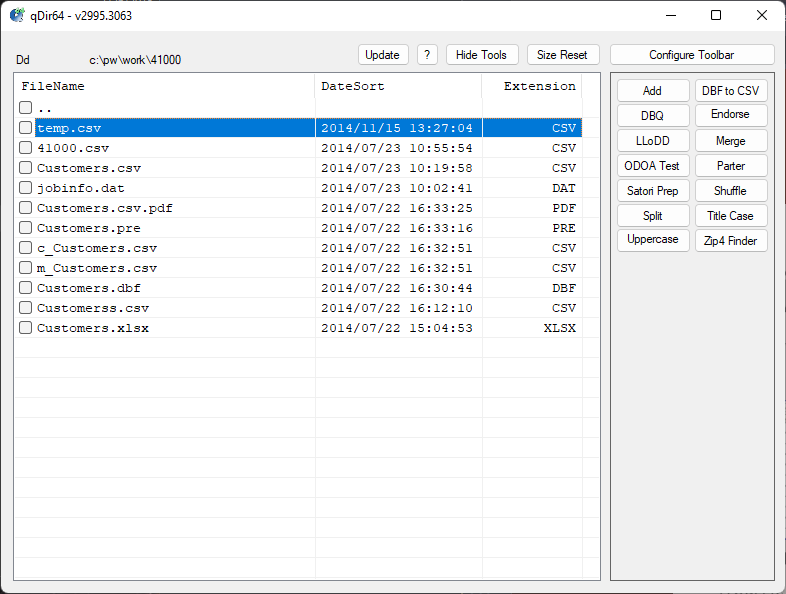The height and width of the screenshot is (594, 786).
Task: Launch the Satori Prep tool
Action: (652, 191)
